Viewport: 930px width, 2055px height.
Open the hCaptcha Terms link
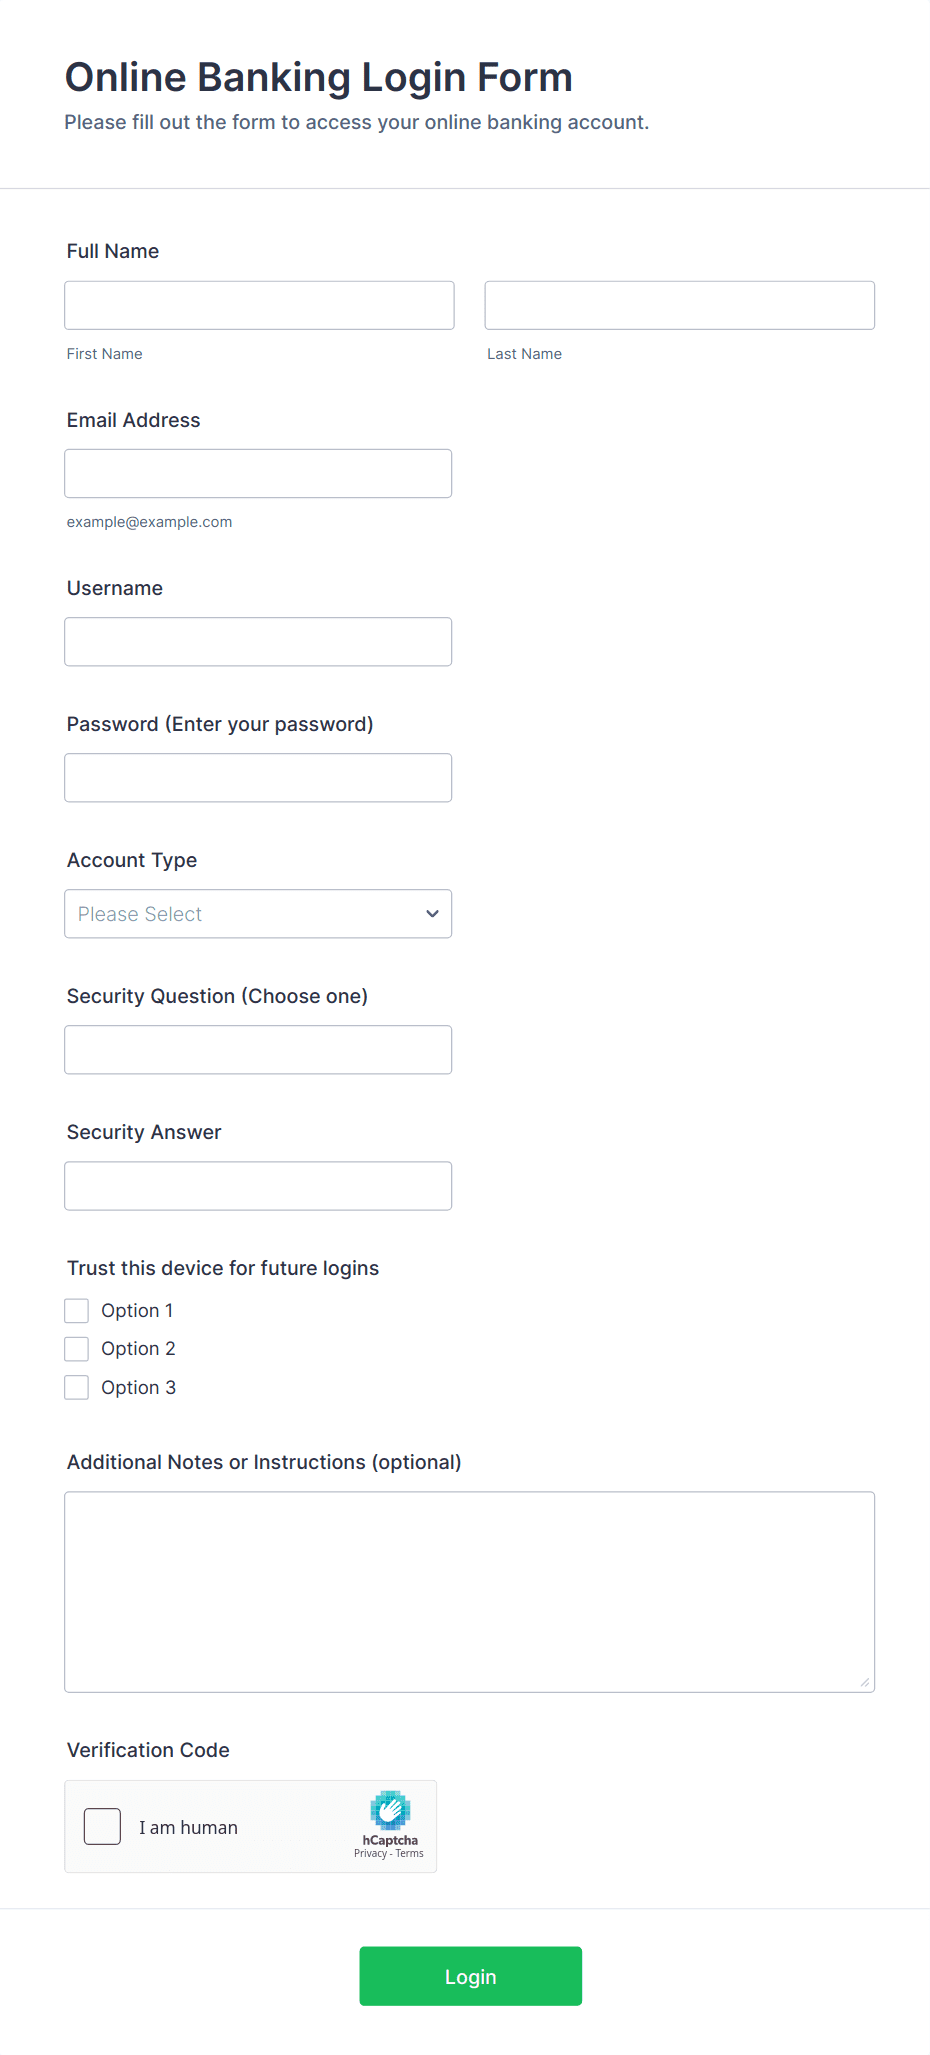(x=410, y=1854)
